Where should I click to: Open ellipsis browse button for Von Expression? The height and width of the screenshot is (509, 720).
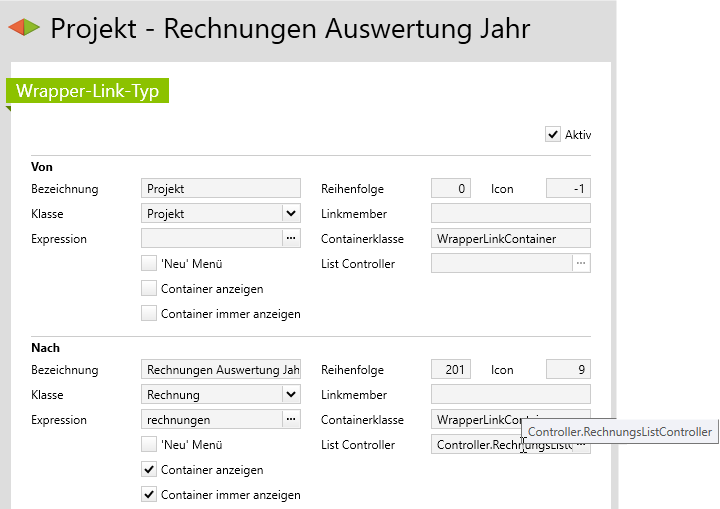point(290,239)
